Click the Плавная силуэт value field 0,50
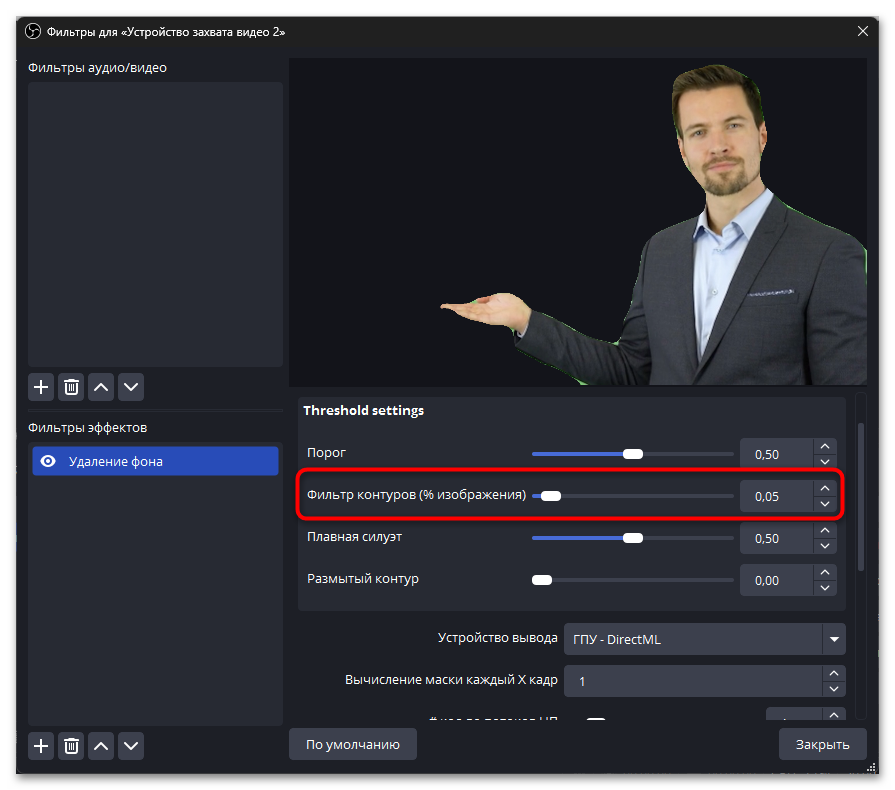 776,539
